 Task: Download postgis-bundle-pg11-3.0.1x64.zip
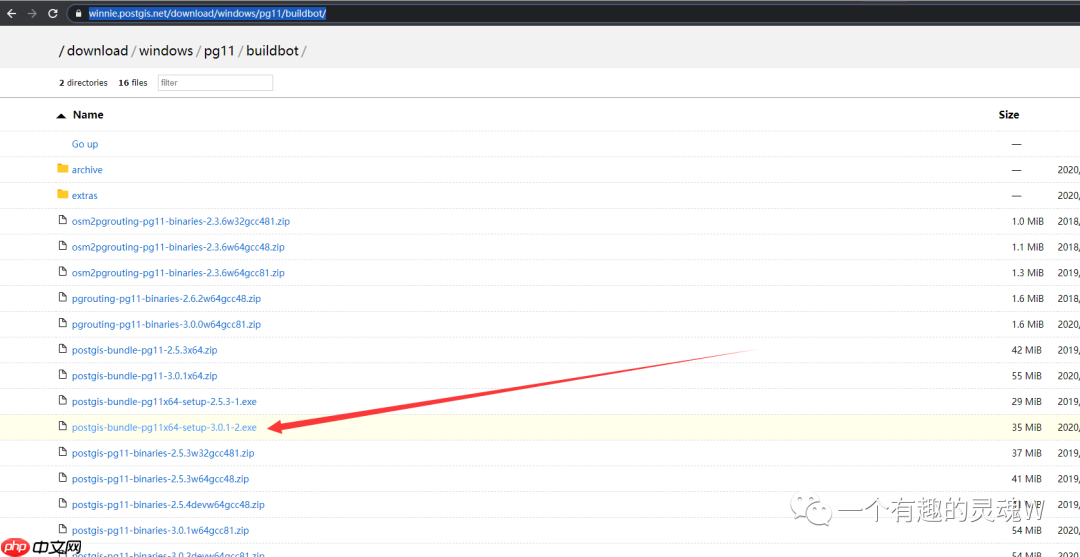point(145,376)
